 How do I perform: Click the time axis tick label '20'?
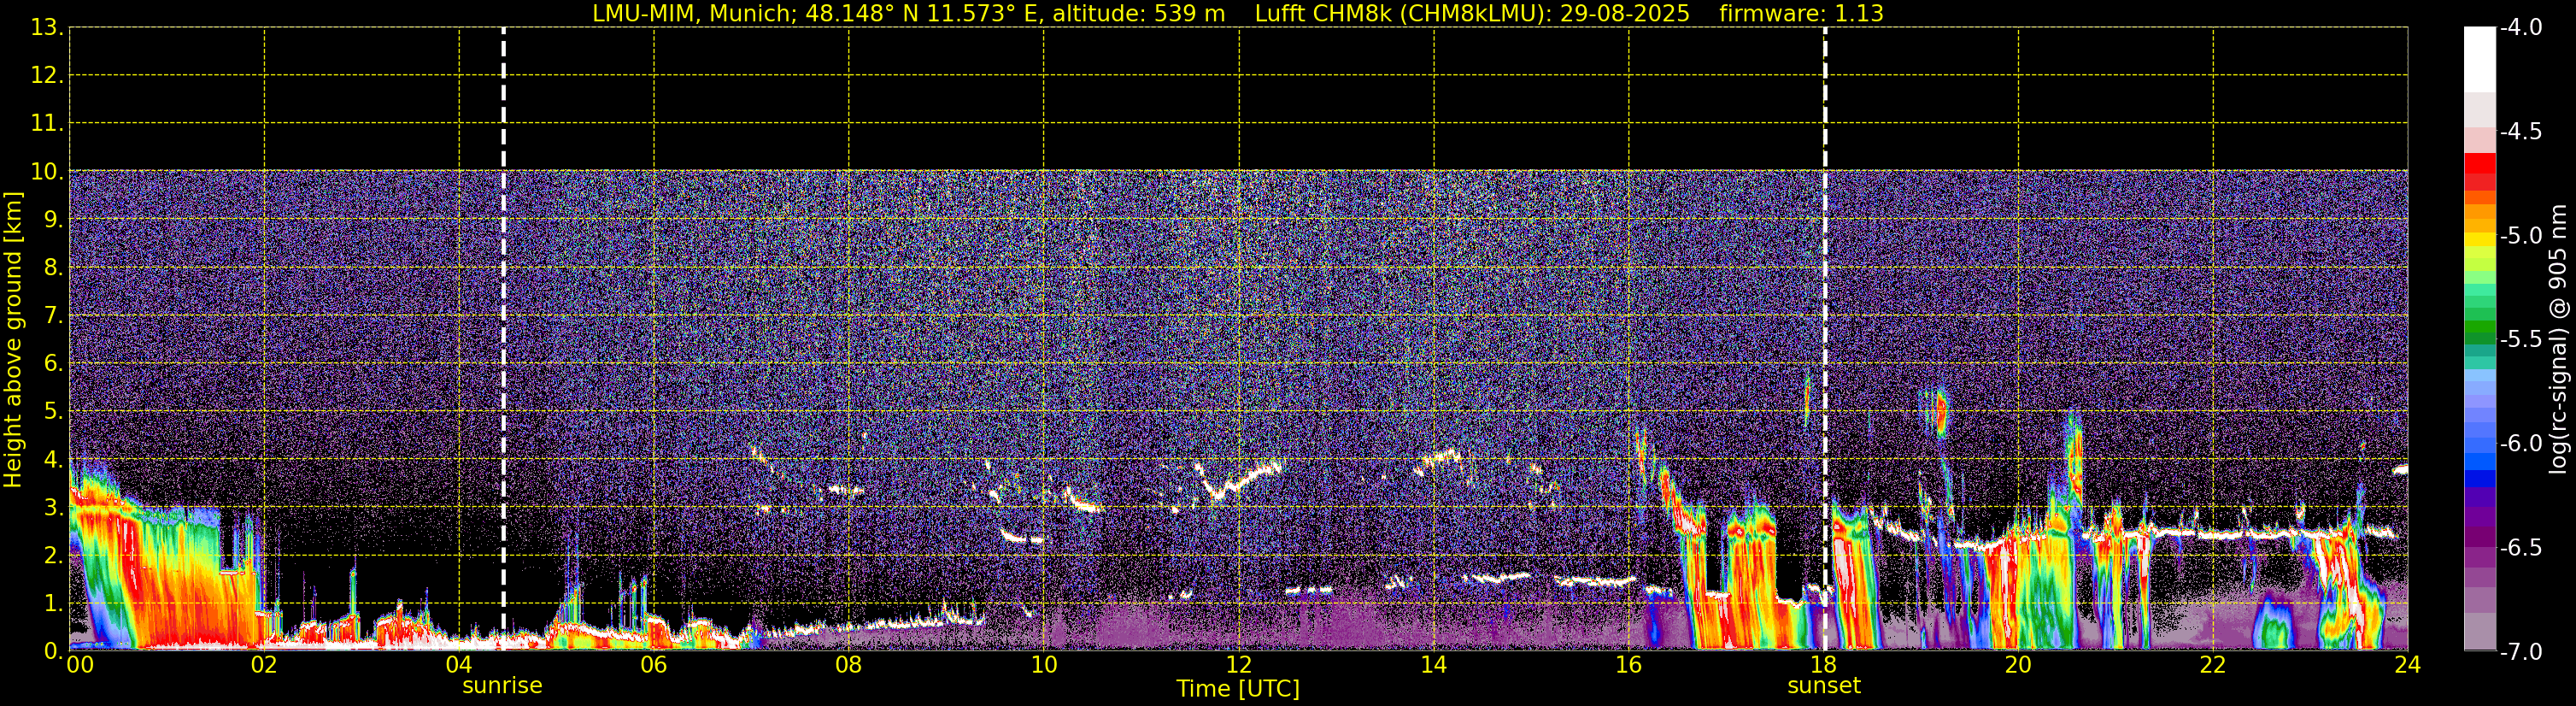(x=2018, y=665)
